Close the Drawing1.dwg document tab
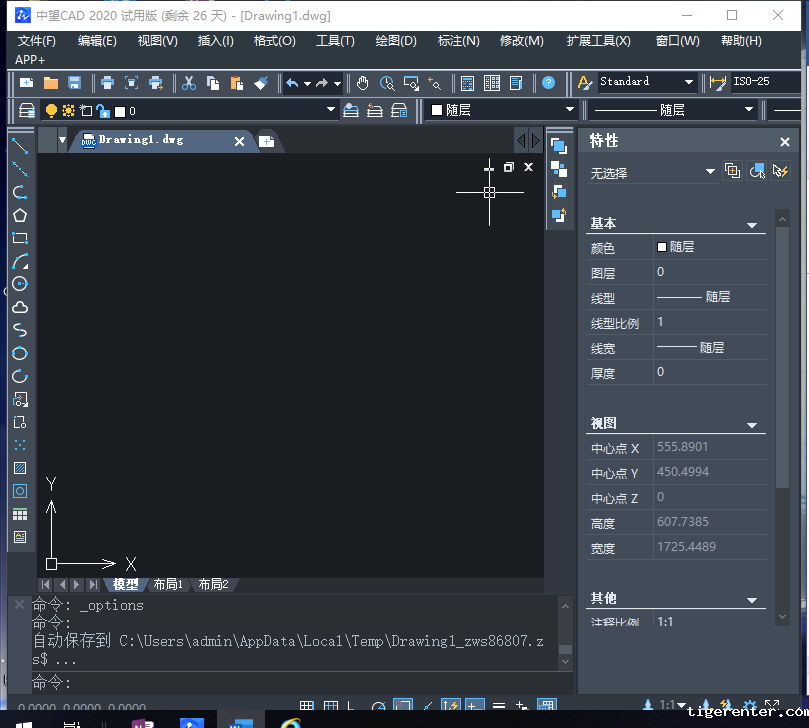The image size is (809, 728). pos(239,141)
